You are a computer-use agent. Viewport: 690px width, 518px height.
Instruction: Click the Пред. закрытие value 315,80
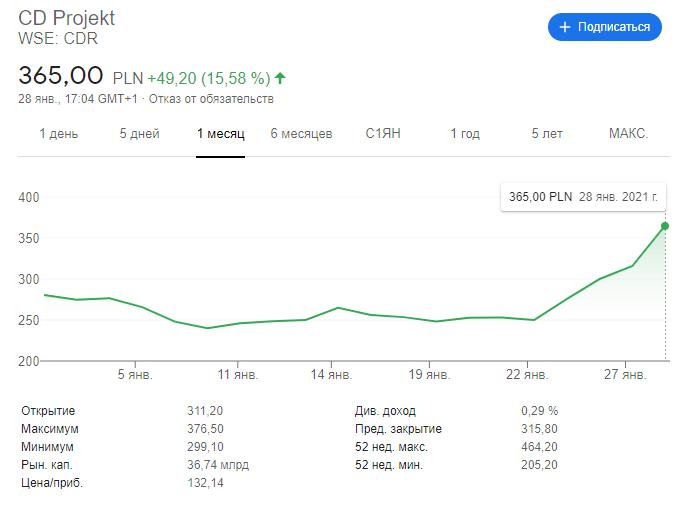[539, 429]
